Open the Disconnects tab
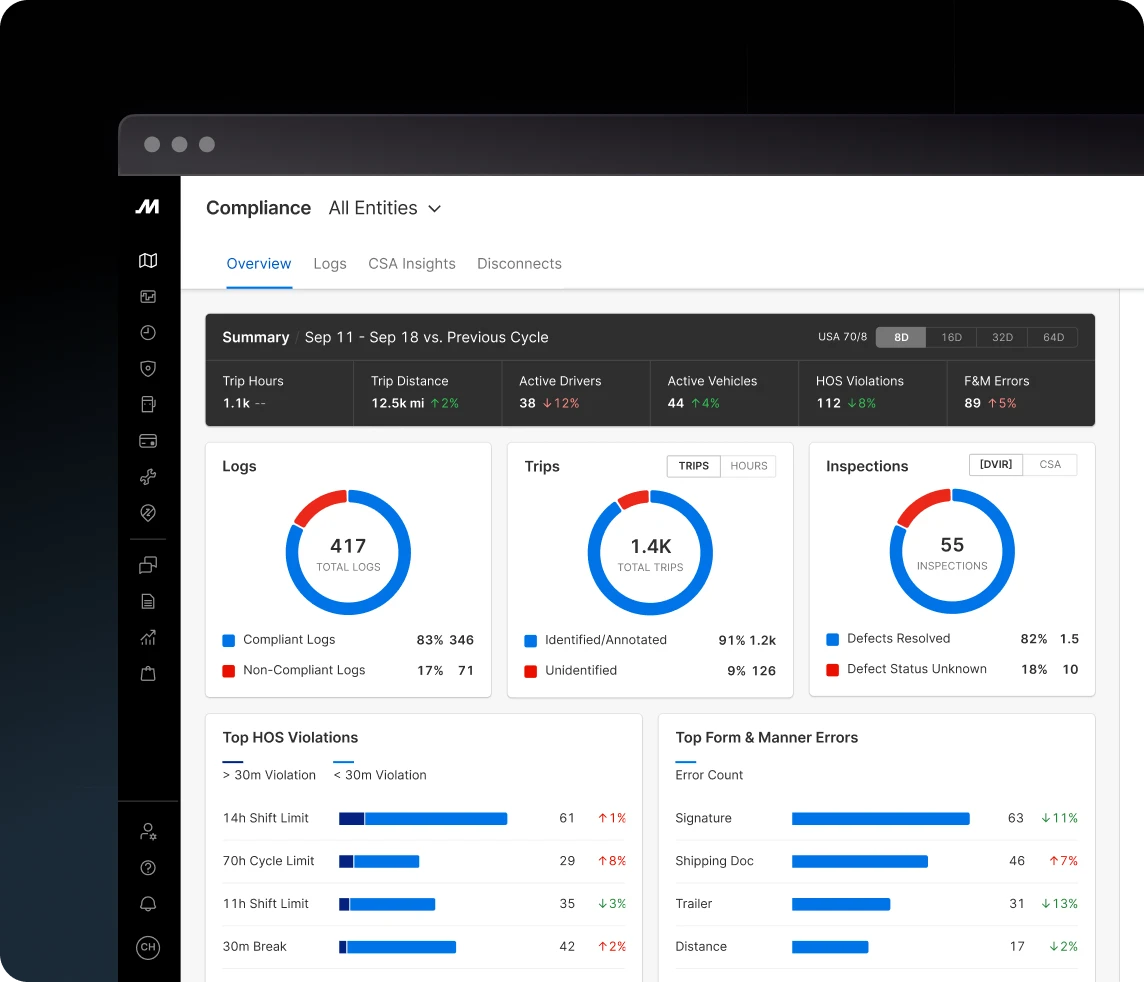The width and height of the screenshot is (1144, 982). pyautogui.click(x=519, y=264)
